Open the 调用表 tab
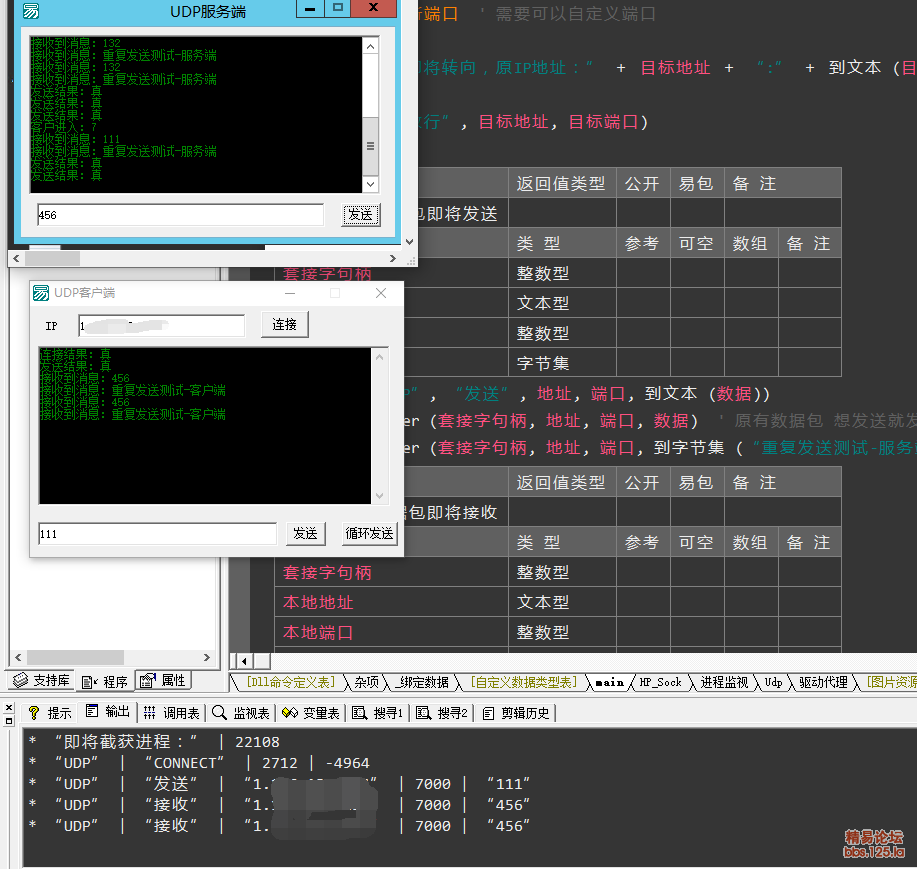Screen dimensions: 917x869 point(172,713)
